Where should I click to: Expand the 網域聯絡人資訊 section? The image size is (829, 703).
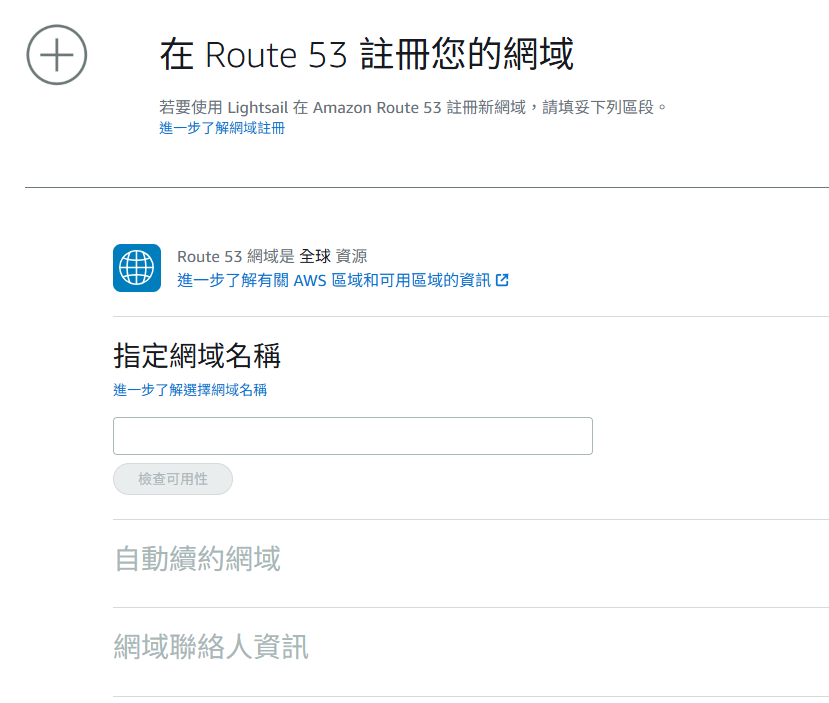tap(211, 646)
